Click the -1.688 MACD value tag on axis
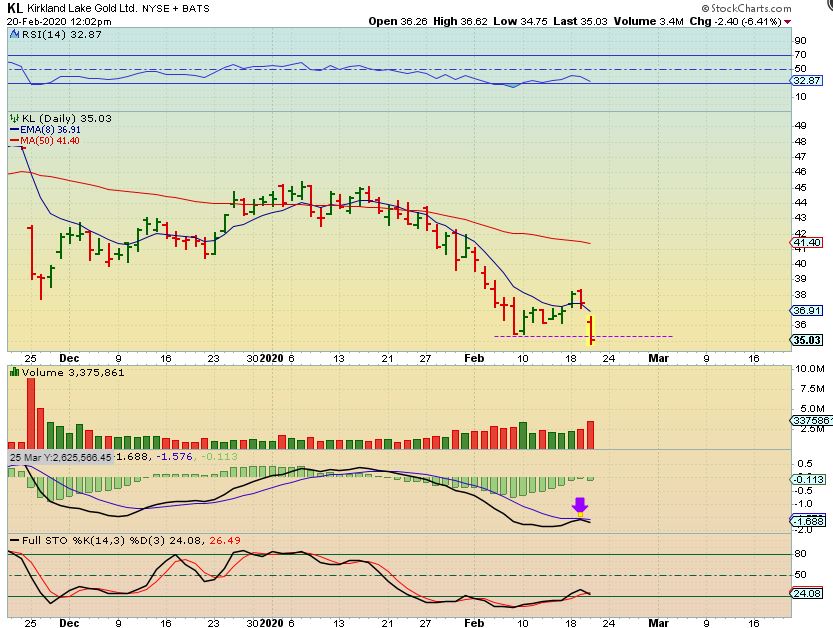The width and height of the screenshot is (833, 628). click(x=808, y=521)
